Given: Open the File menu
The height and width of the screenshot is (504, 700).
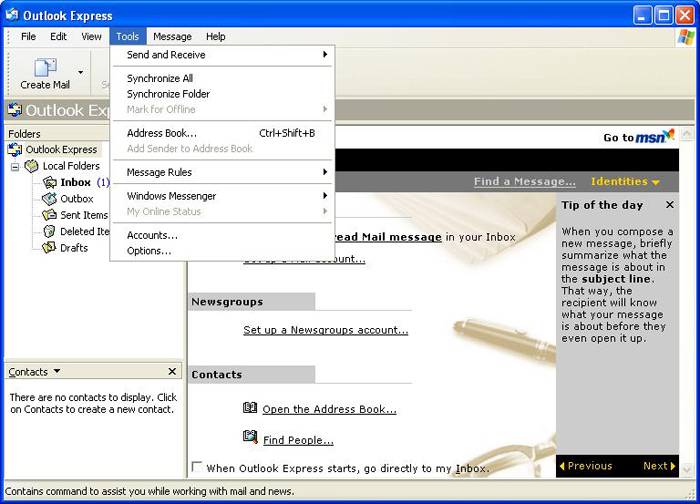Looking at the screenshot, I should (29, 37).
